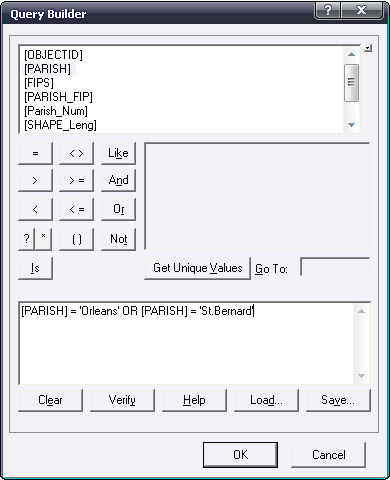Click inside the Go To text box
Screen dimensions: 390x480
click(x=335, y=267)
